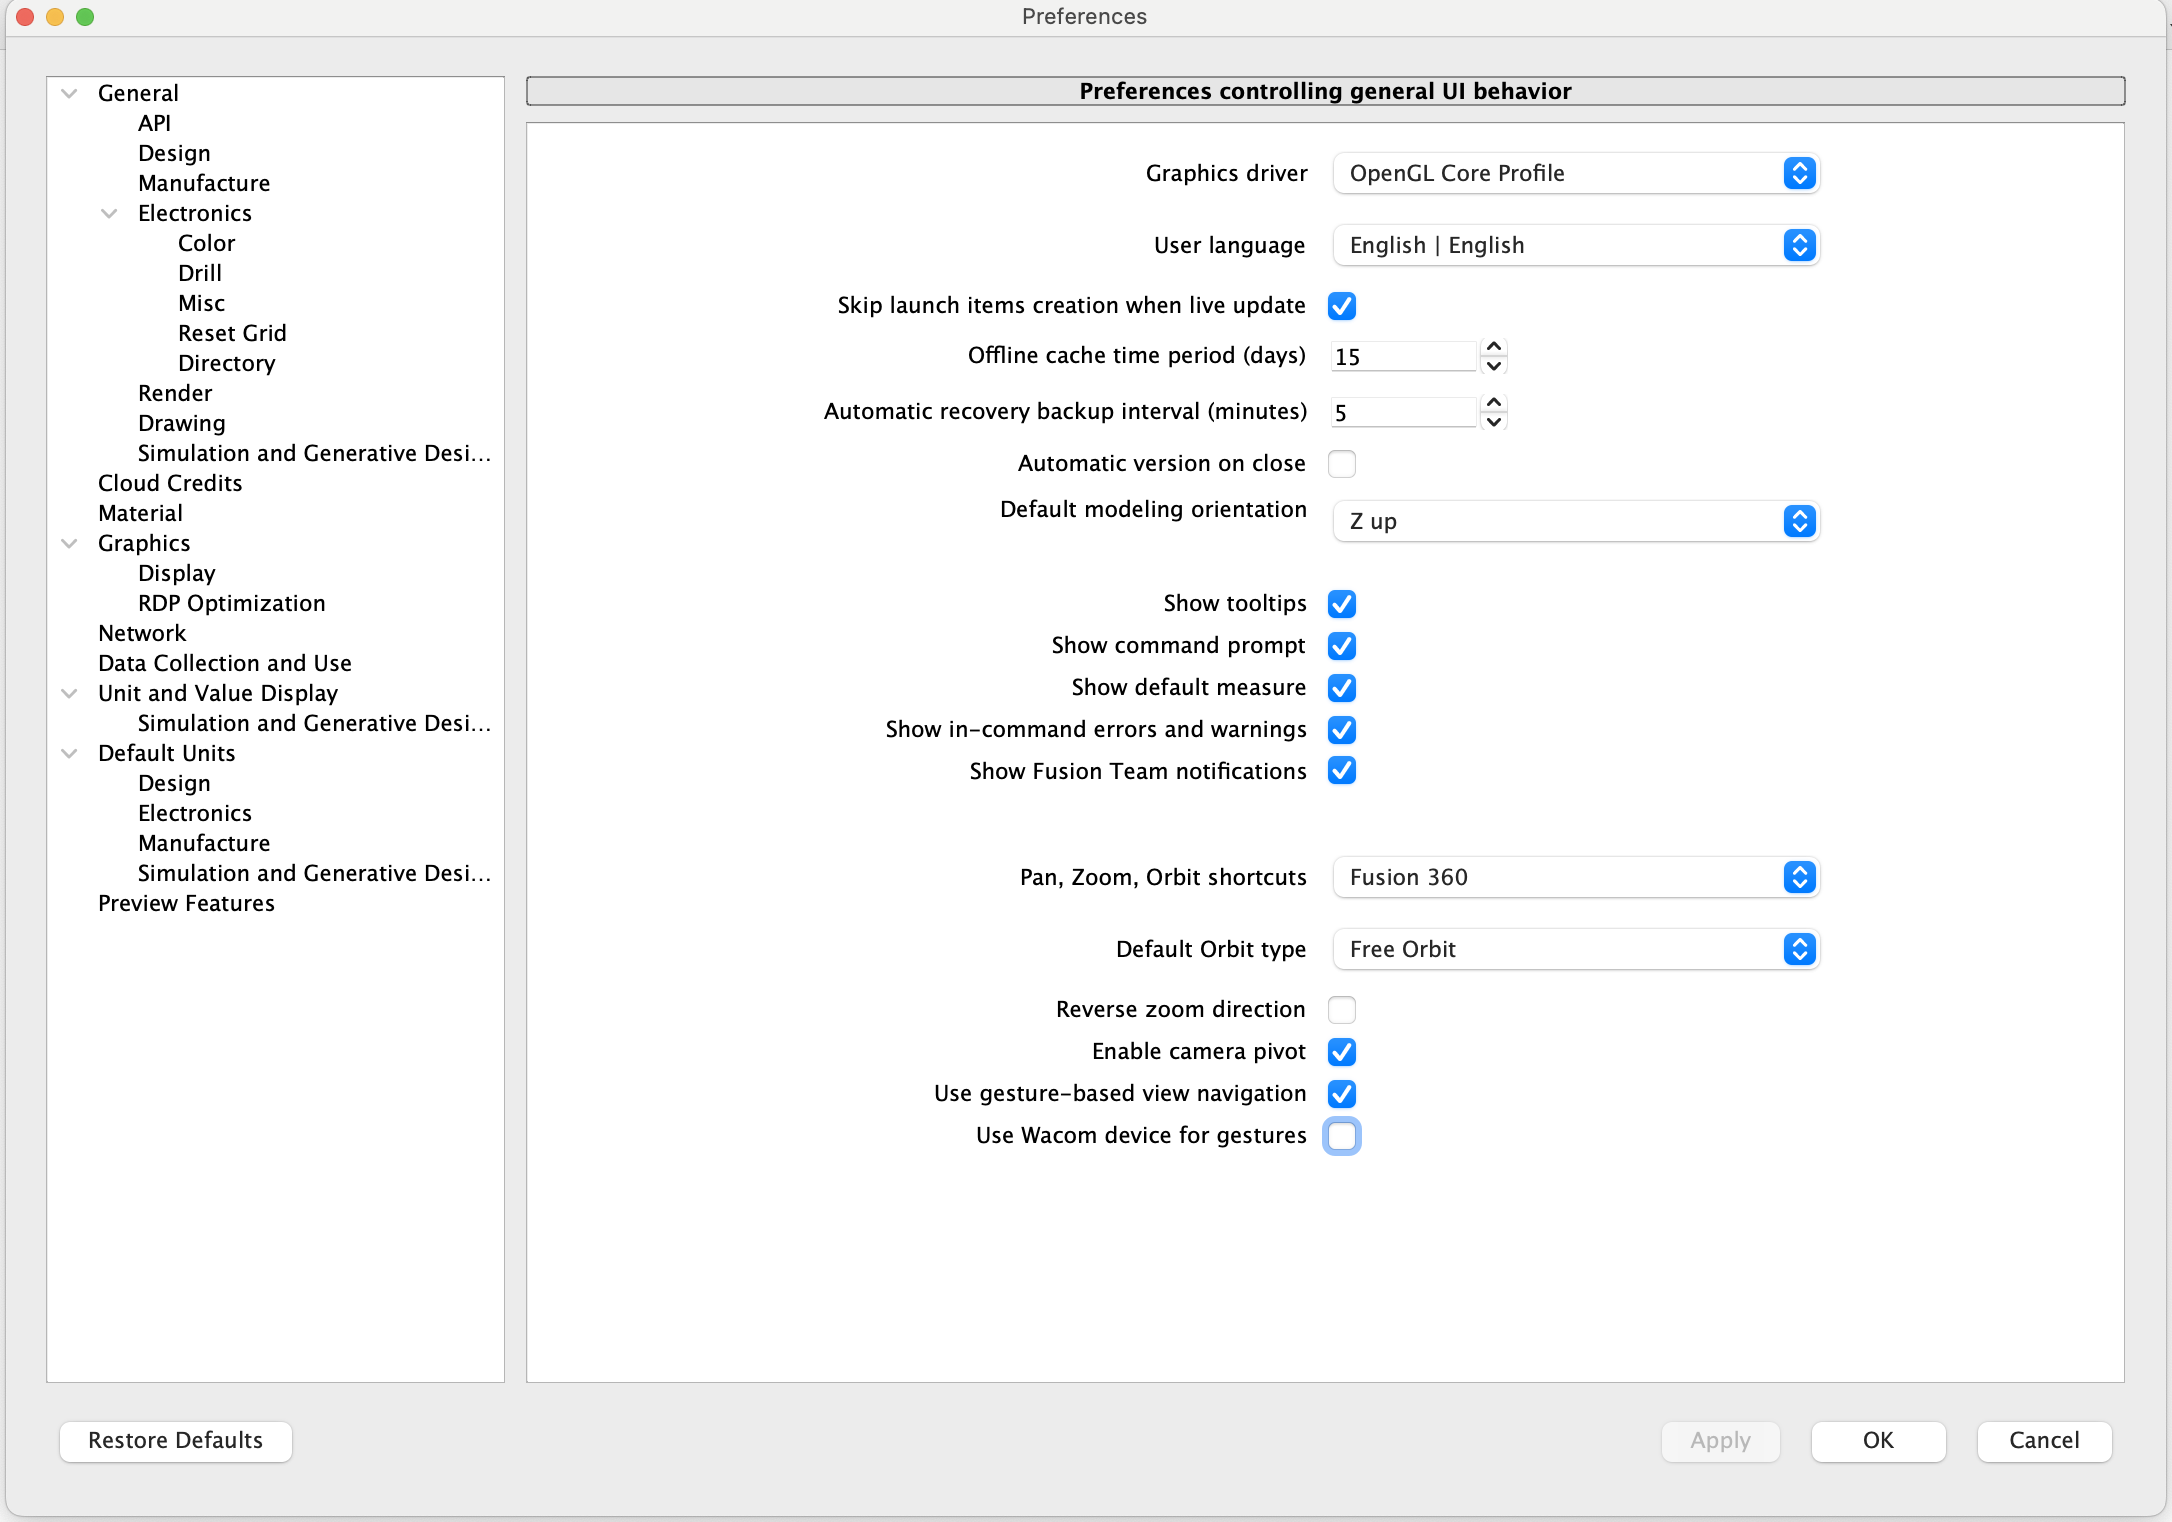Decrease automatic recovery backup interval stepper
Viewport: 2172px width, 1522px height.
1494,422
